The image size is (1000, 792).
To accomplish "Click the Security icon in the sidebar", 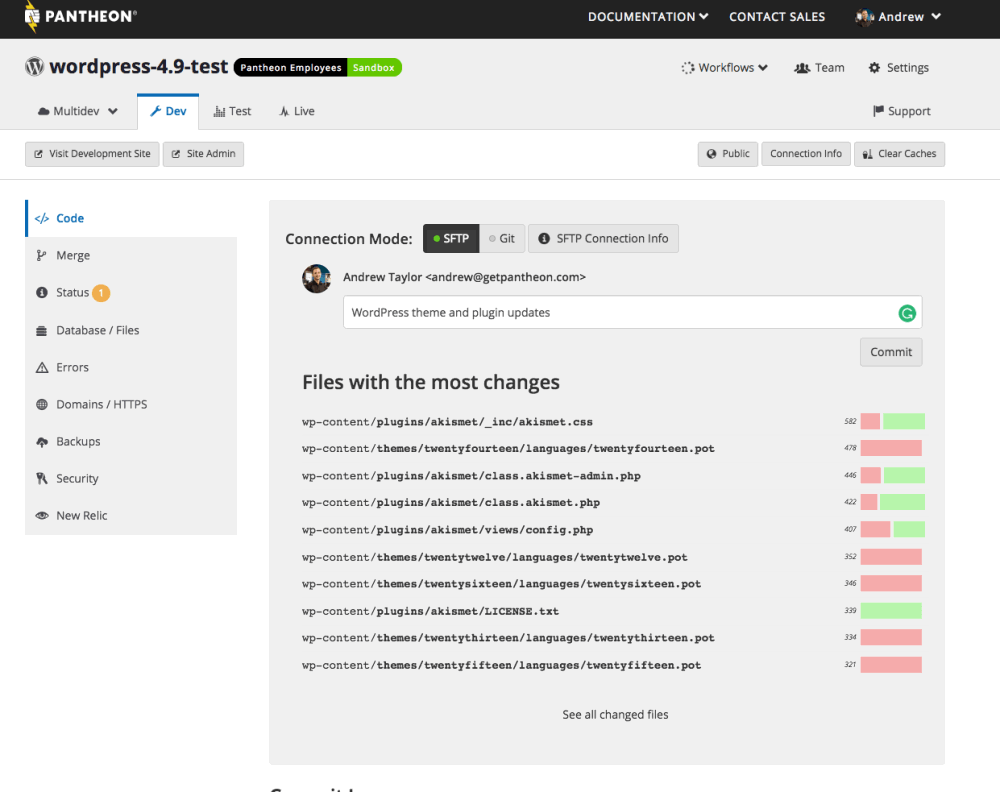I will click(42, 478).
